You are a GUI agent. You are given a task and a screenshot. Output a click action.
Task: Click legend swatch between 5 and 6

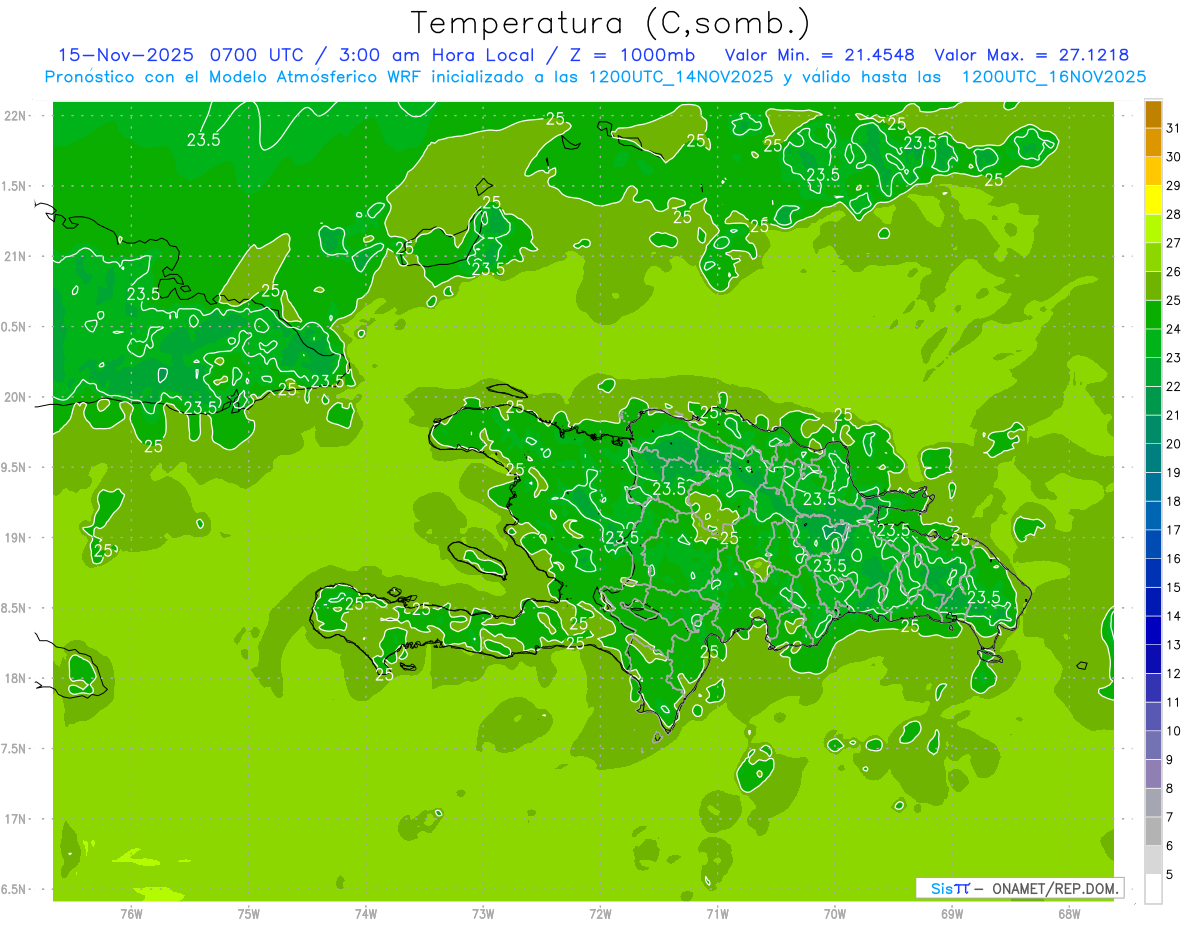tap(1153, 860)
